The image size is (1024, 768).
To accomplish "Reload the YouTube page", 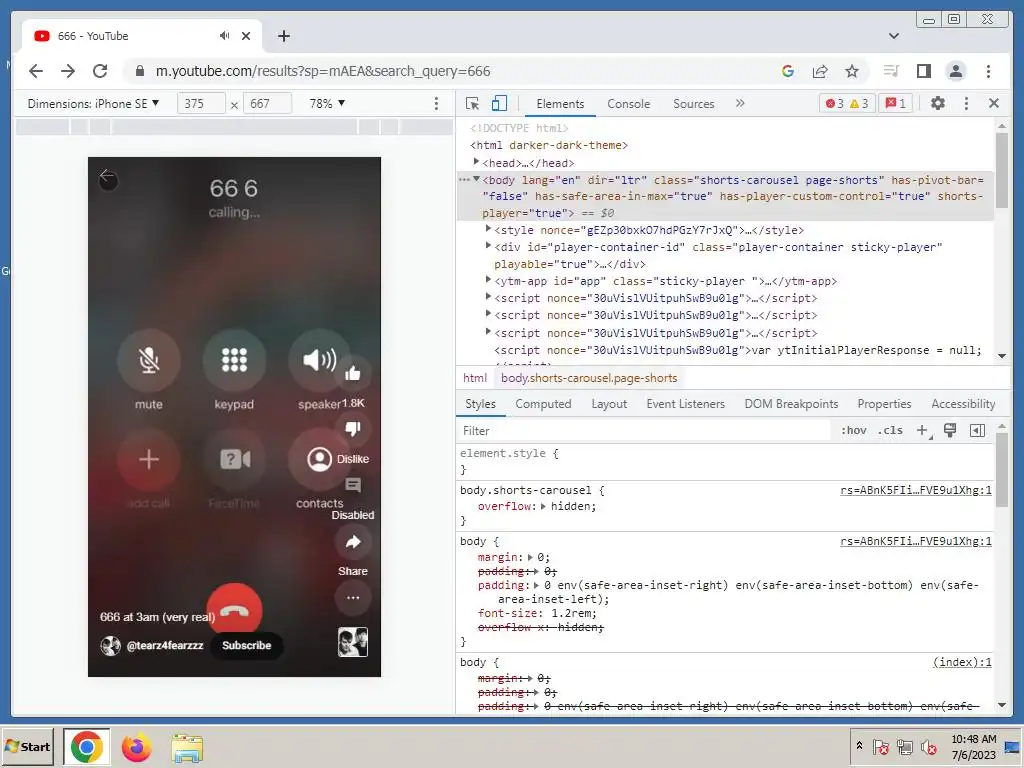I will (100, 71).
